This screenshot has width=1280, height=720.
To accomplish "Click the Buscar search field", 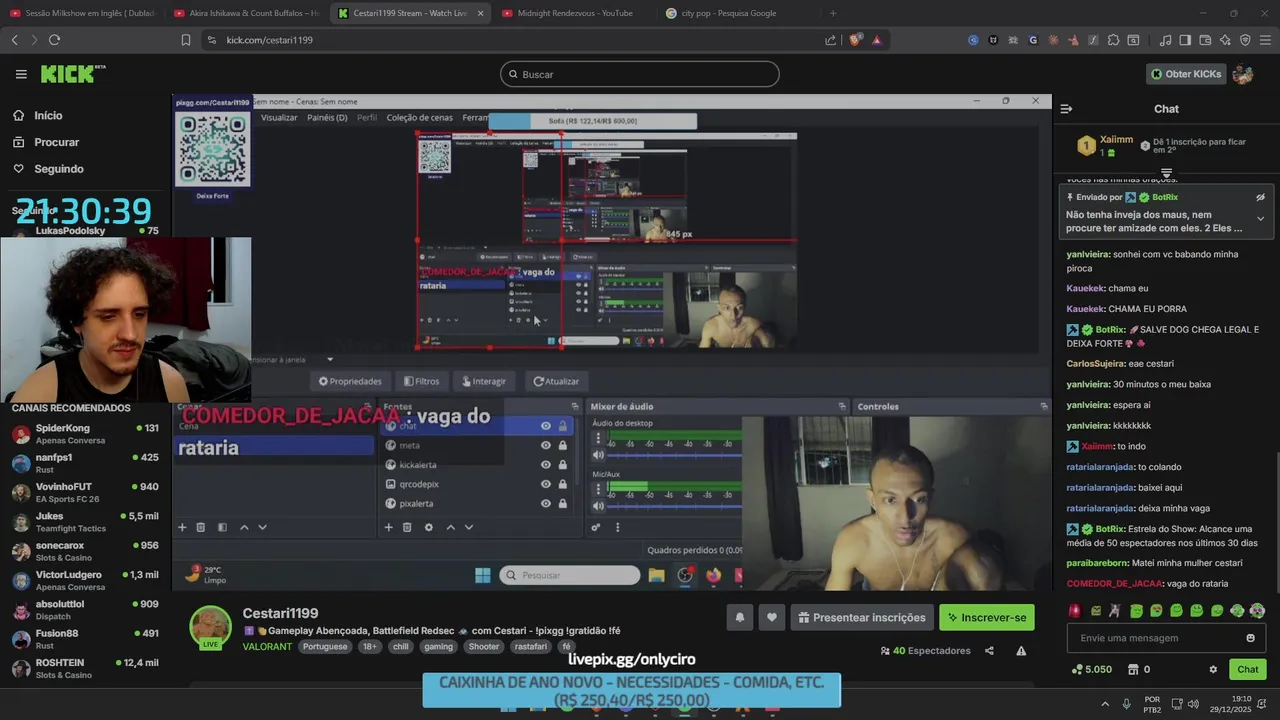I will pos(640,74).
